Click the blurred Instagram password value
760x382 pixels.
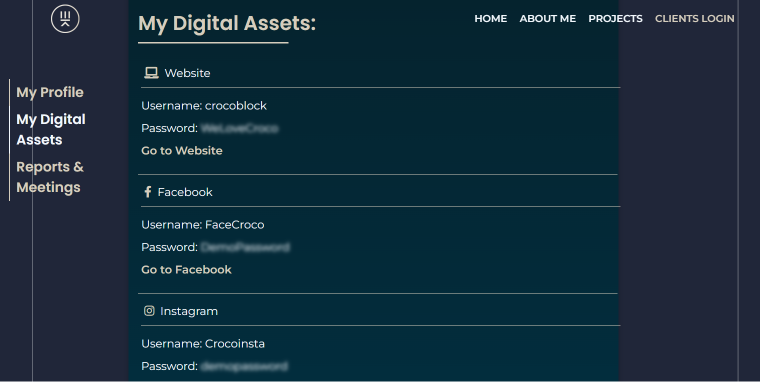(x=244, y=366)
